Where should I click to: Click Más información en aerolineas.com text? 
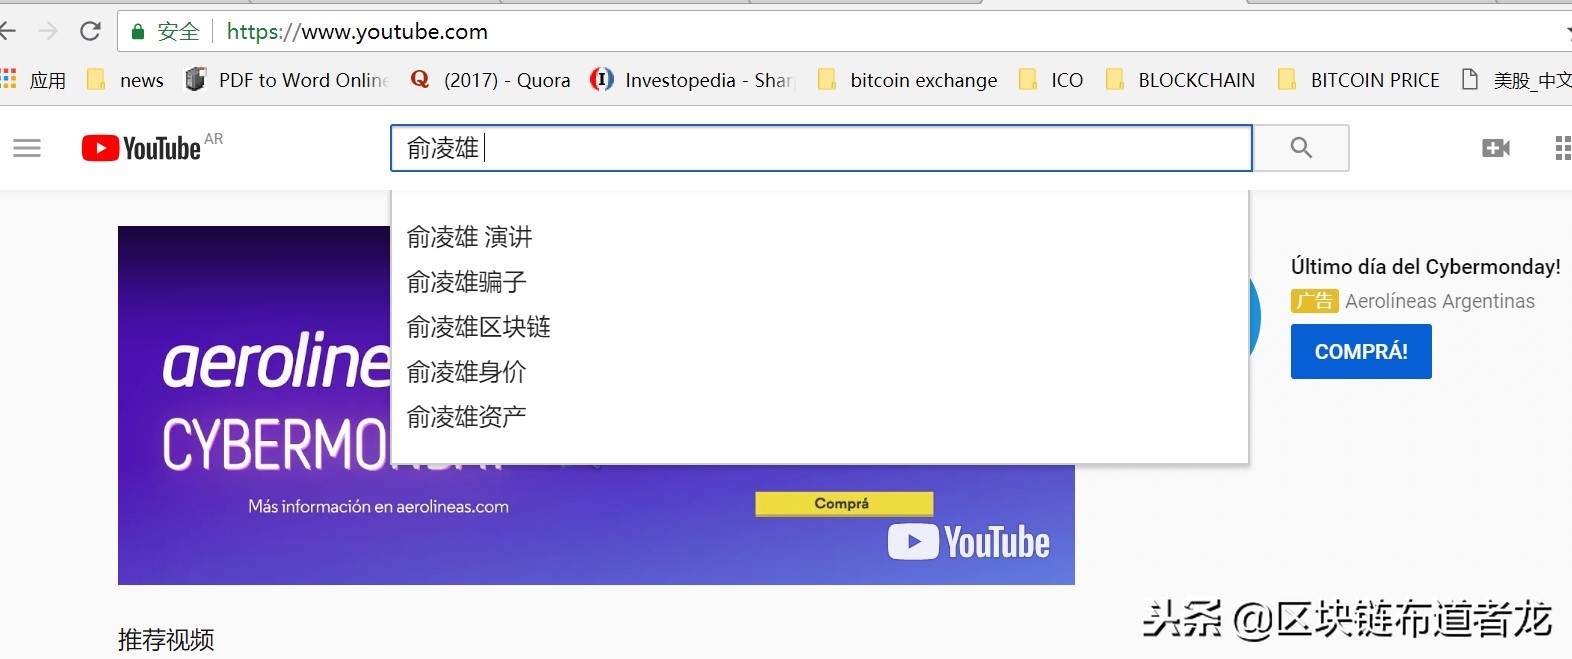tap(378, 507)
